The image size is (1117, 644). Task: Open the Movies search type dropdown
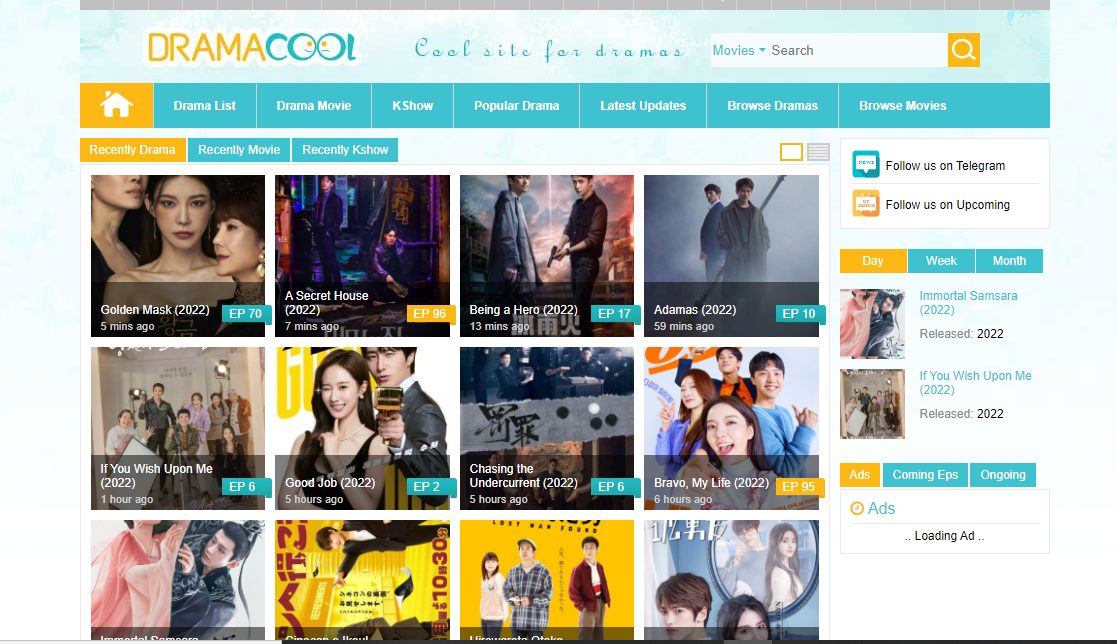739,51
